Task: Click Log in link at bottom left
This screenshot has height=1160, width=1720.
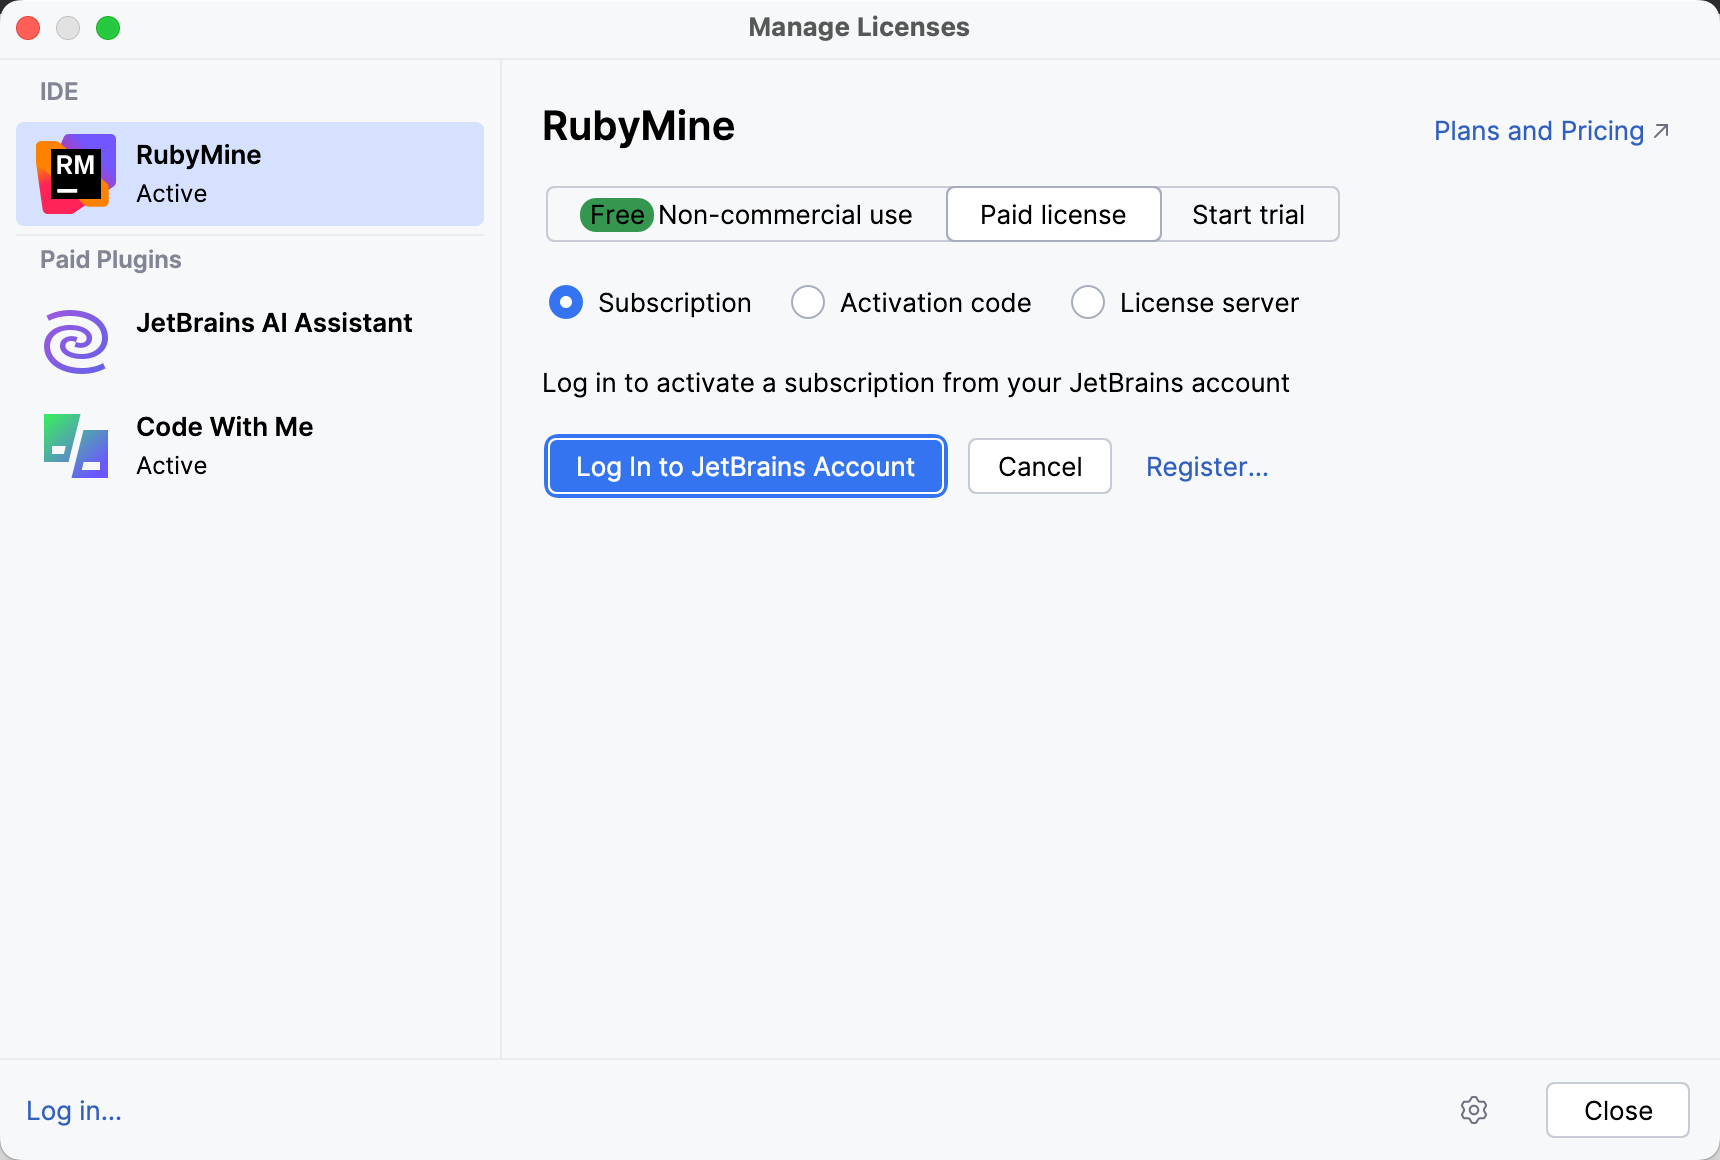Action: (x=72, y=1110)
